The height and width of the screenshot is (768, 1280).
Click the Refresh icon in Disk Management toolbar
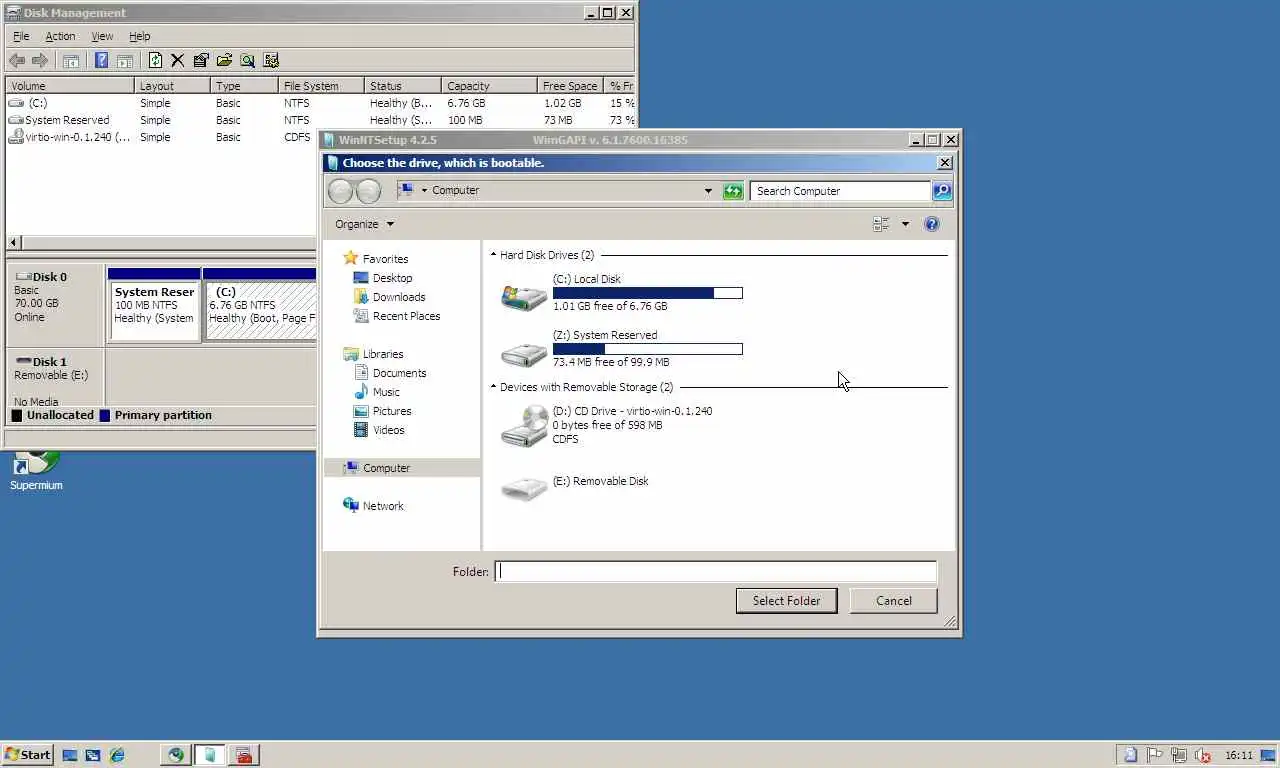click(x=155, y=61)
